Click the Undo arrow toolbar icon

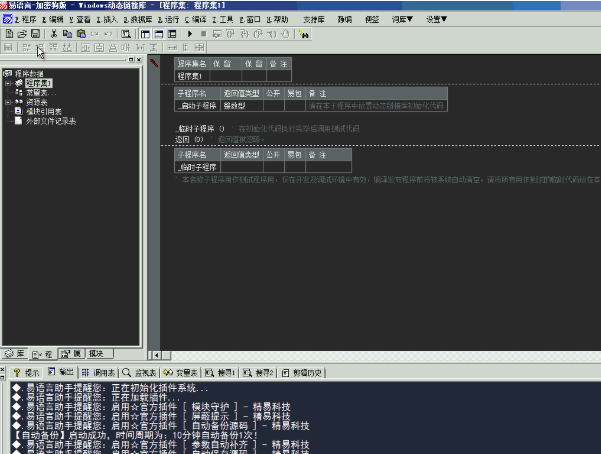click(x=96, y=34)
